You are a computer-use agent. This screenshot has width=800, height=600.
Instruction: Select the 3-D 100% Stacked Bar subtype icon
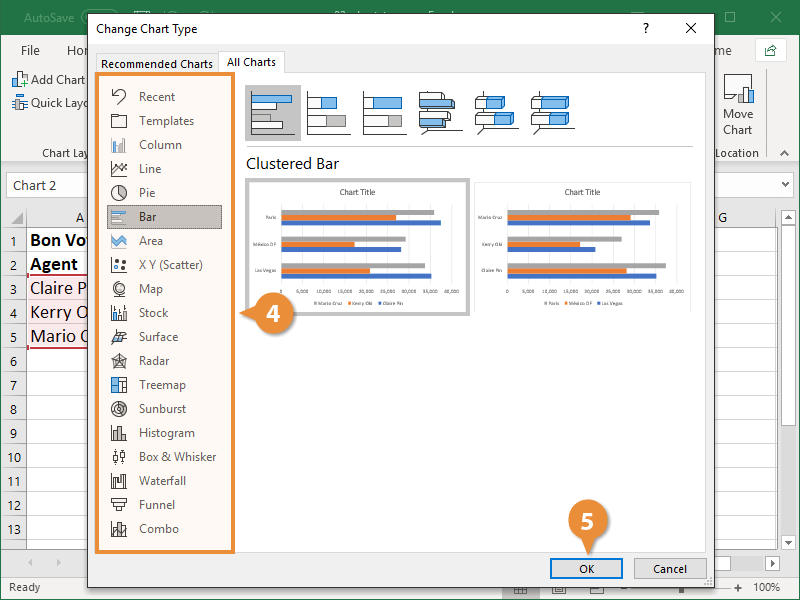[553, 113]
